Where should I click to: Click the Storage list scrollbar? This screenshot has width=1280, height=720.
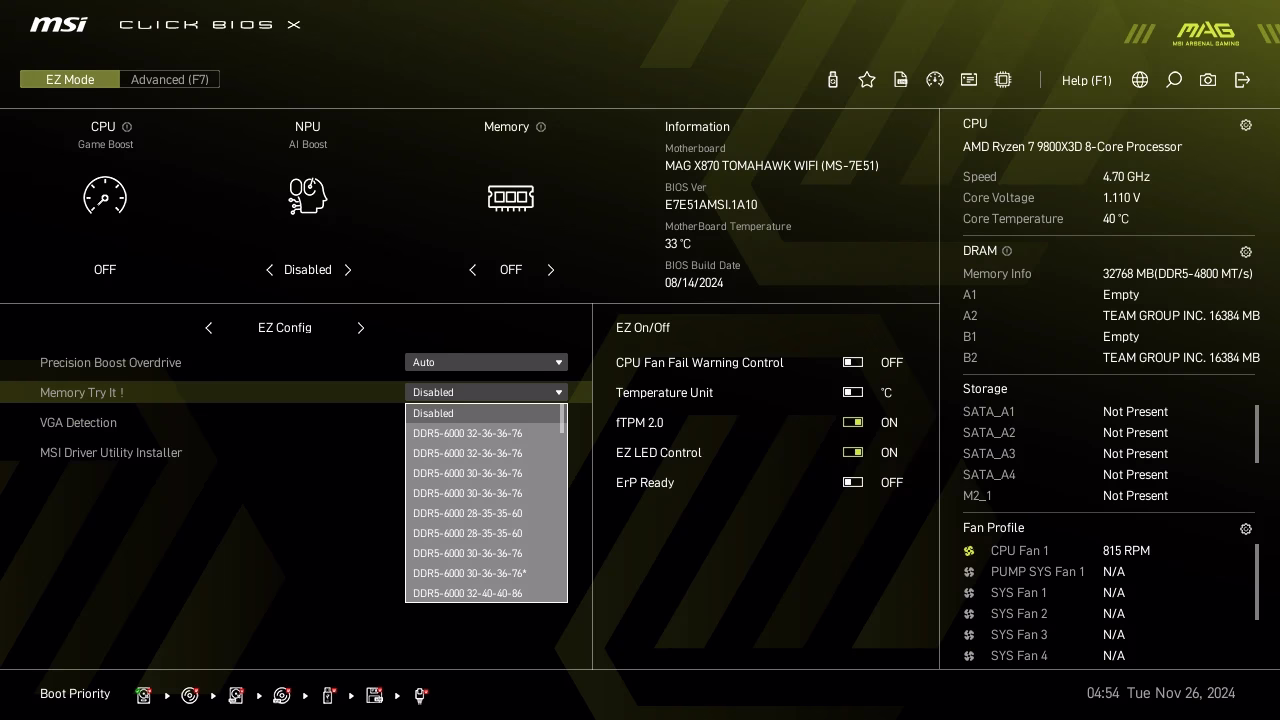(1257, 434)
